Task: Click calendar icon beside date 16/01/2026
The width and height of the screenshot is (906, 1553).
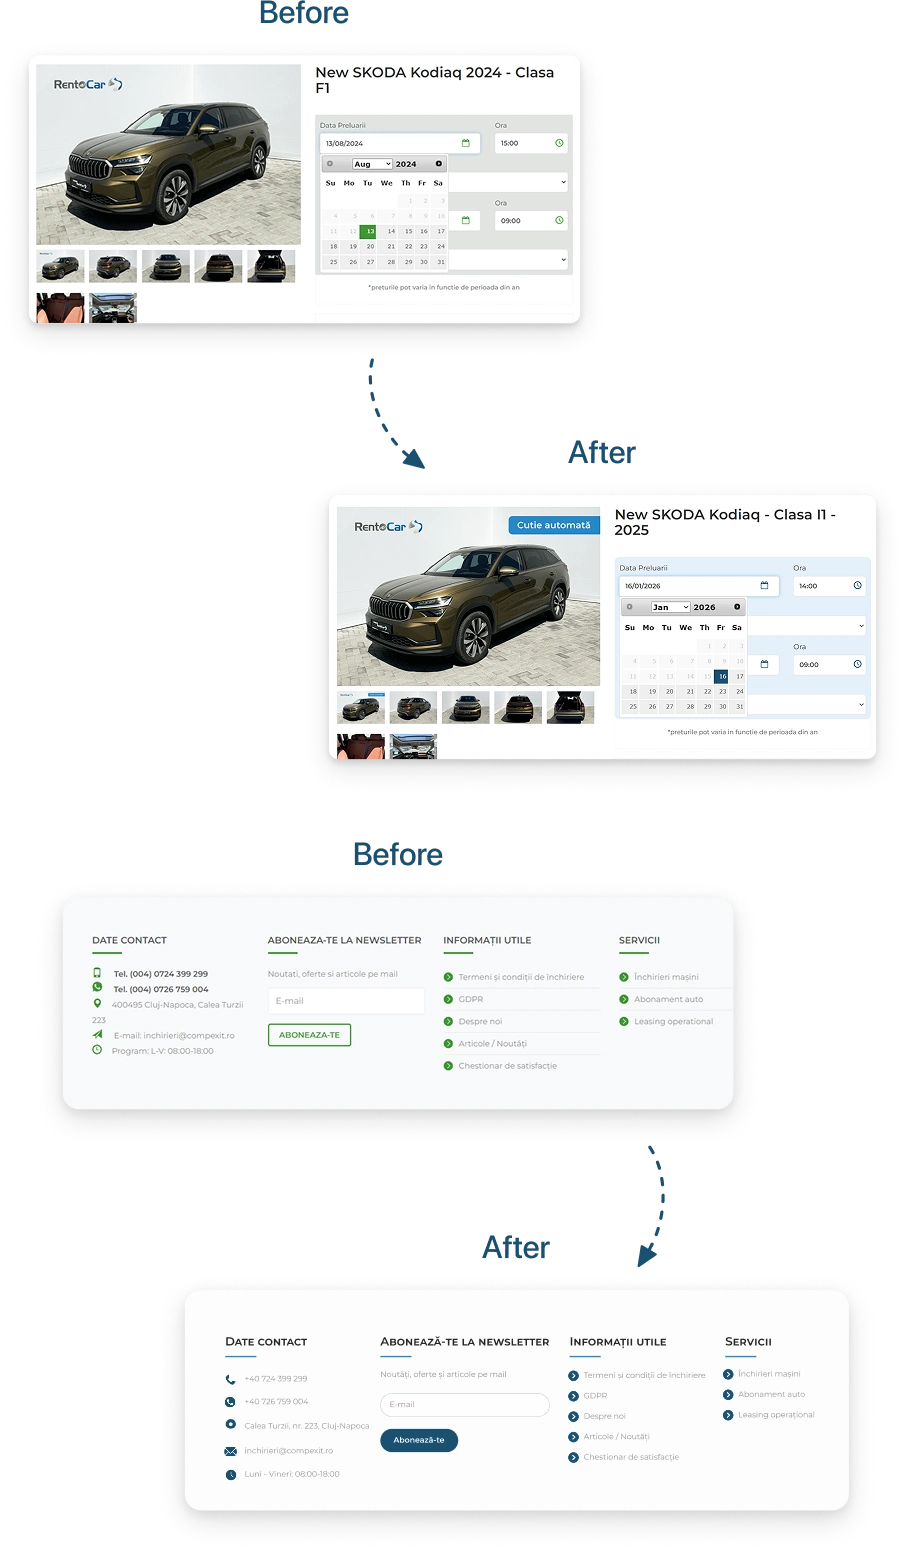Action: (x=764, y=586)
